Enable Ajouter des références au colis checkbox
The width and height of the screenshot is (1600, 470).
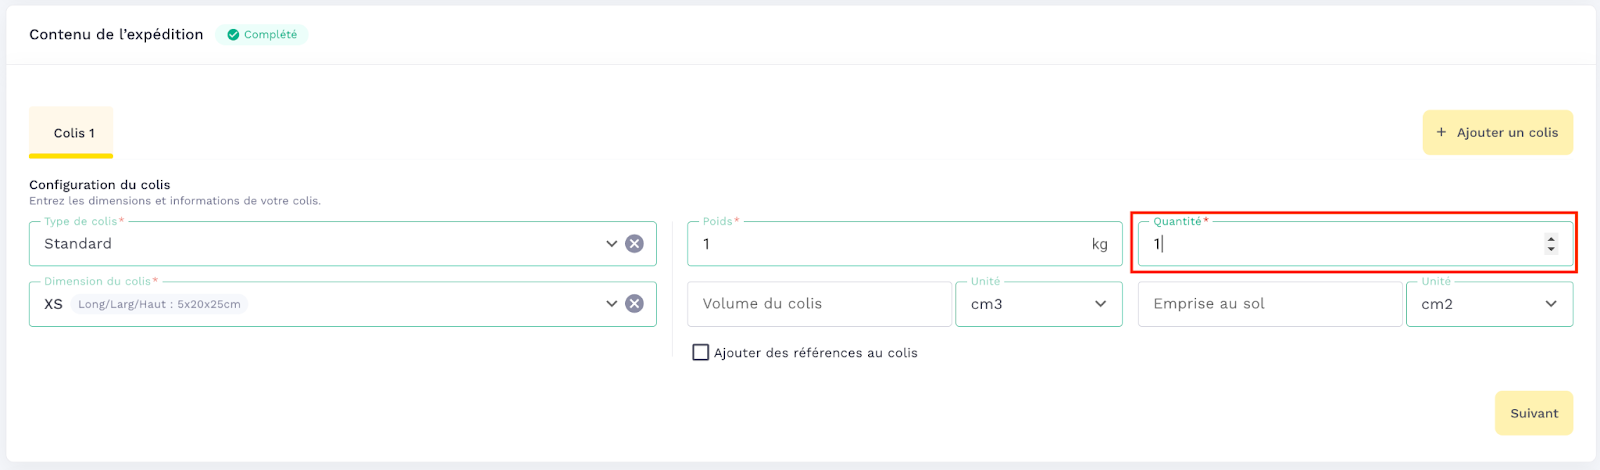click(x=701, y=353)
